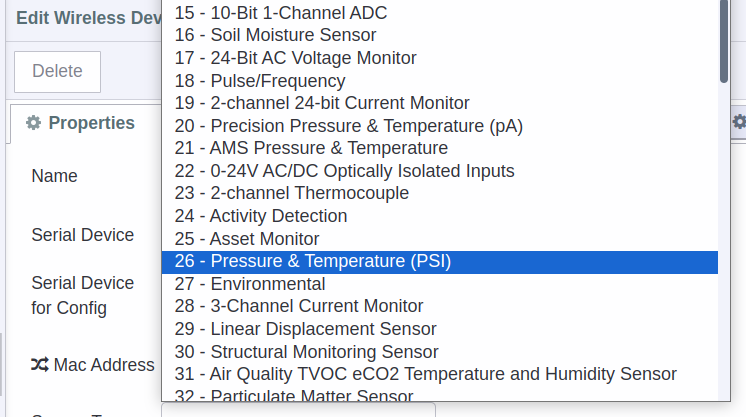
Task: Click the dropdown list scrollbar thumb
Action: [724, 40]
